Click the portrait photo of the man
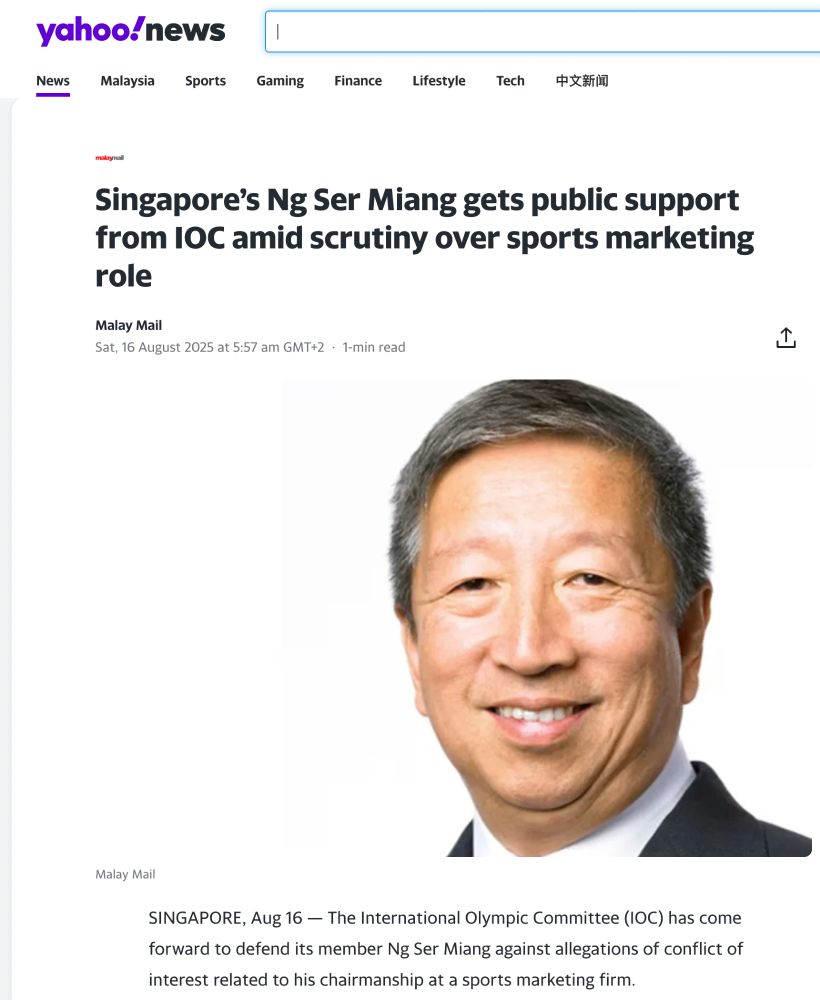Screen dimensions: 820x1000 click(547, 618)
